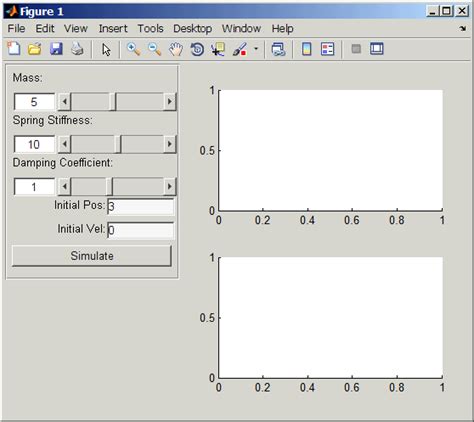Toggle the Insert Colorbar icon

click(307, 49)
